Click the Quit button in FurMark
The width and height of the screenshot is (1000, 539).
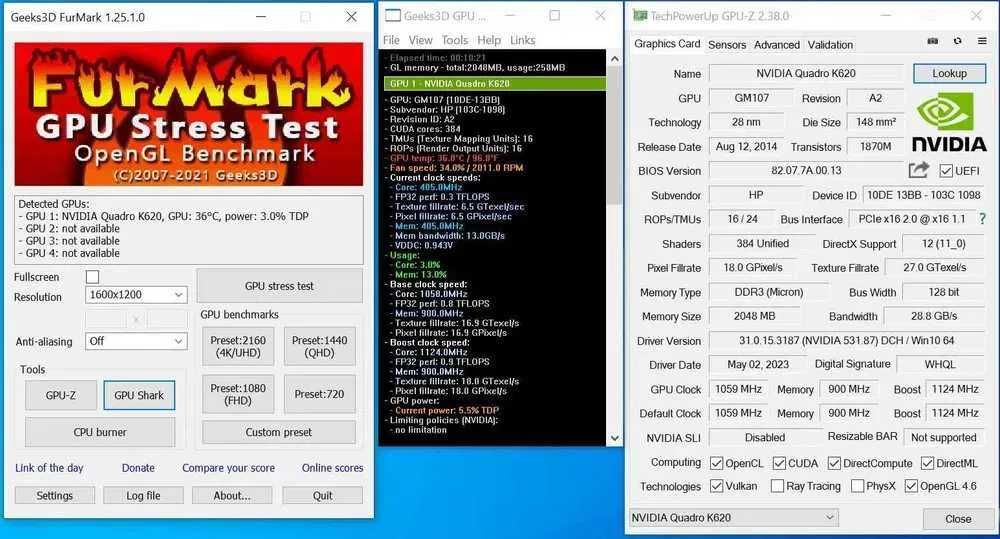(x=323, y=495)
